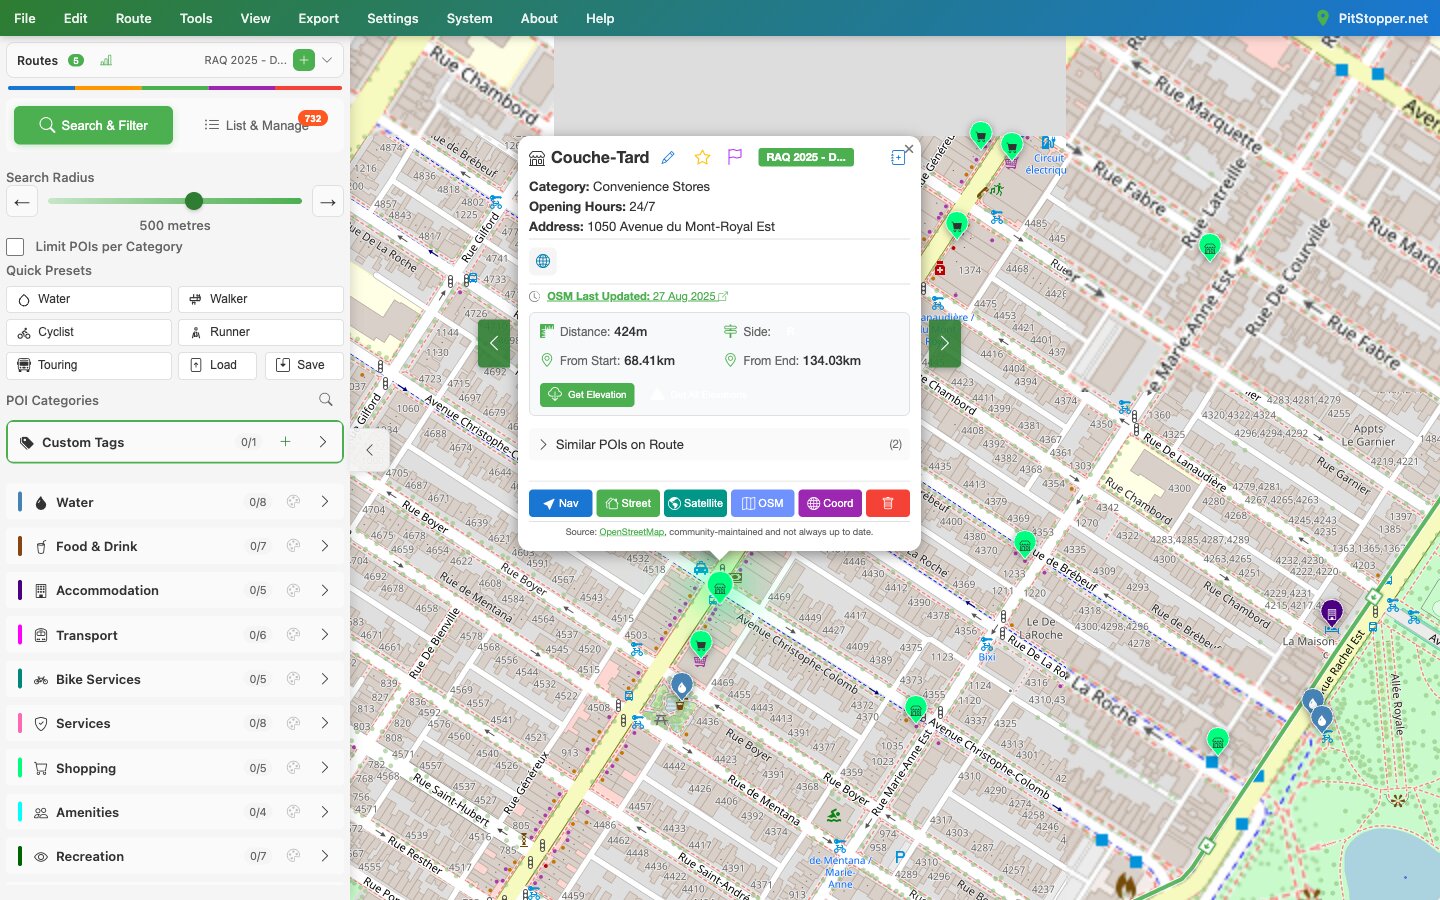Delete the POI with the red trash button
The height and width of the screenshot is (900, 1440).
(888, 503)
